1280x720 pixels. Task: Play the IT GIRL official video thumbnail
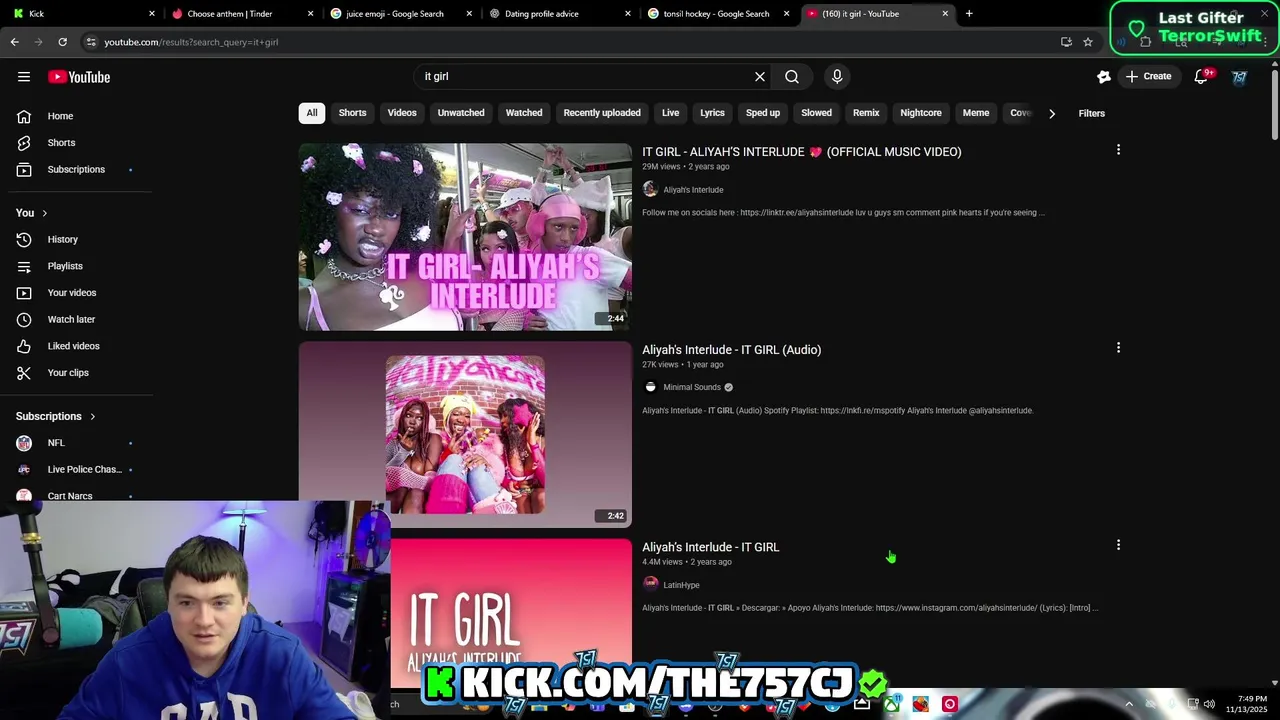click(x=465, y=237)
